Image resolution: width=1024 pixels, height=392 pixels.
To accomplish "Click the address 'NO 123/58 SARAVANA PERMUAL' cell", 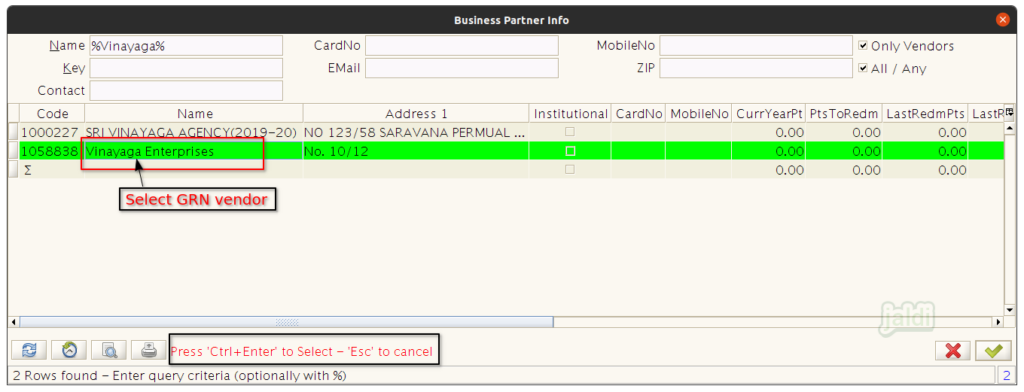I will [x=416, y=132].
